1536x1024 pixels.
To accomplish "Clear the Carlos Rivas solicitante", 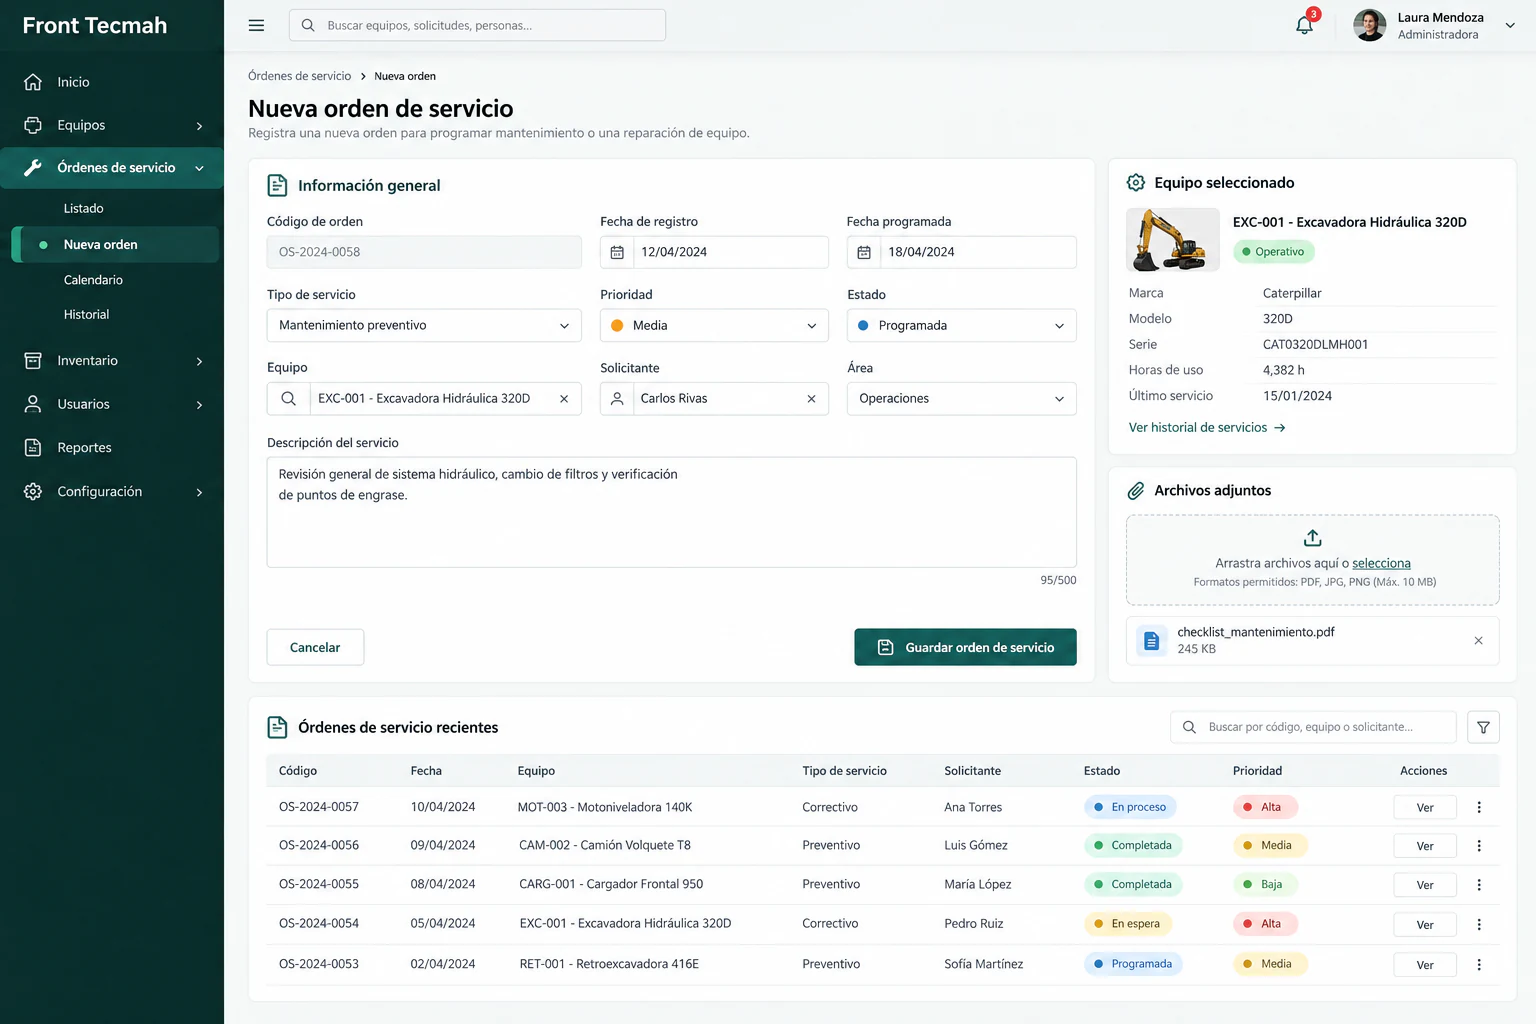I will [x=811, y=398].
